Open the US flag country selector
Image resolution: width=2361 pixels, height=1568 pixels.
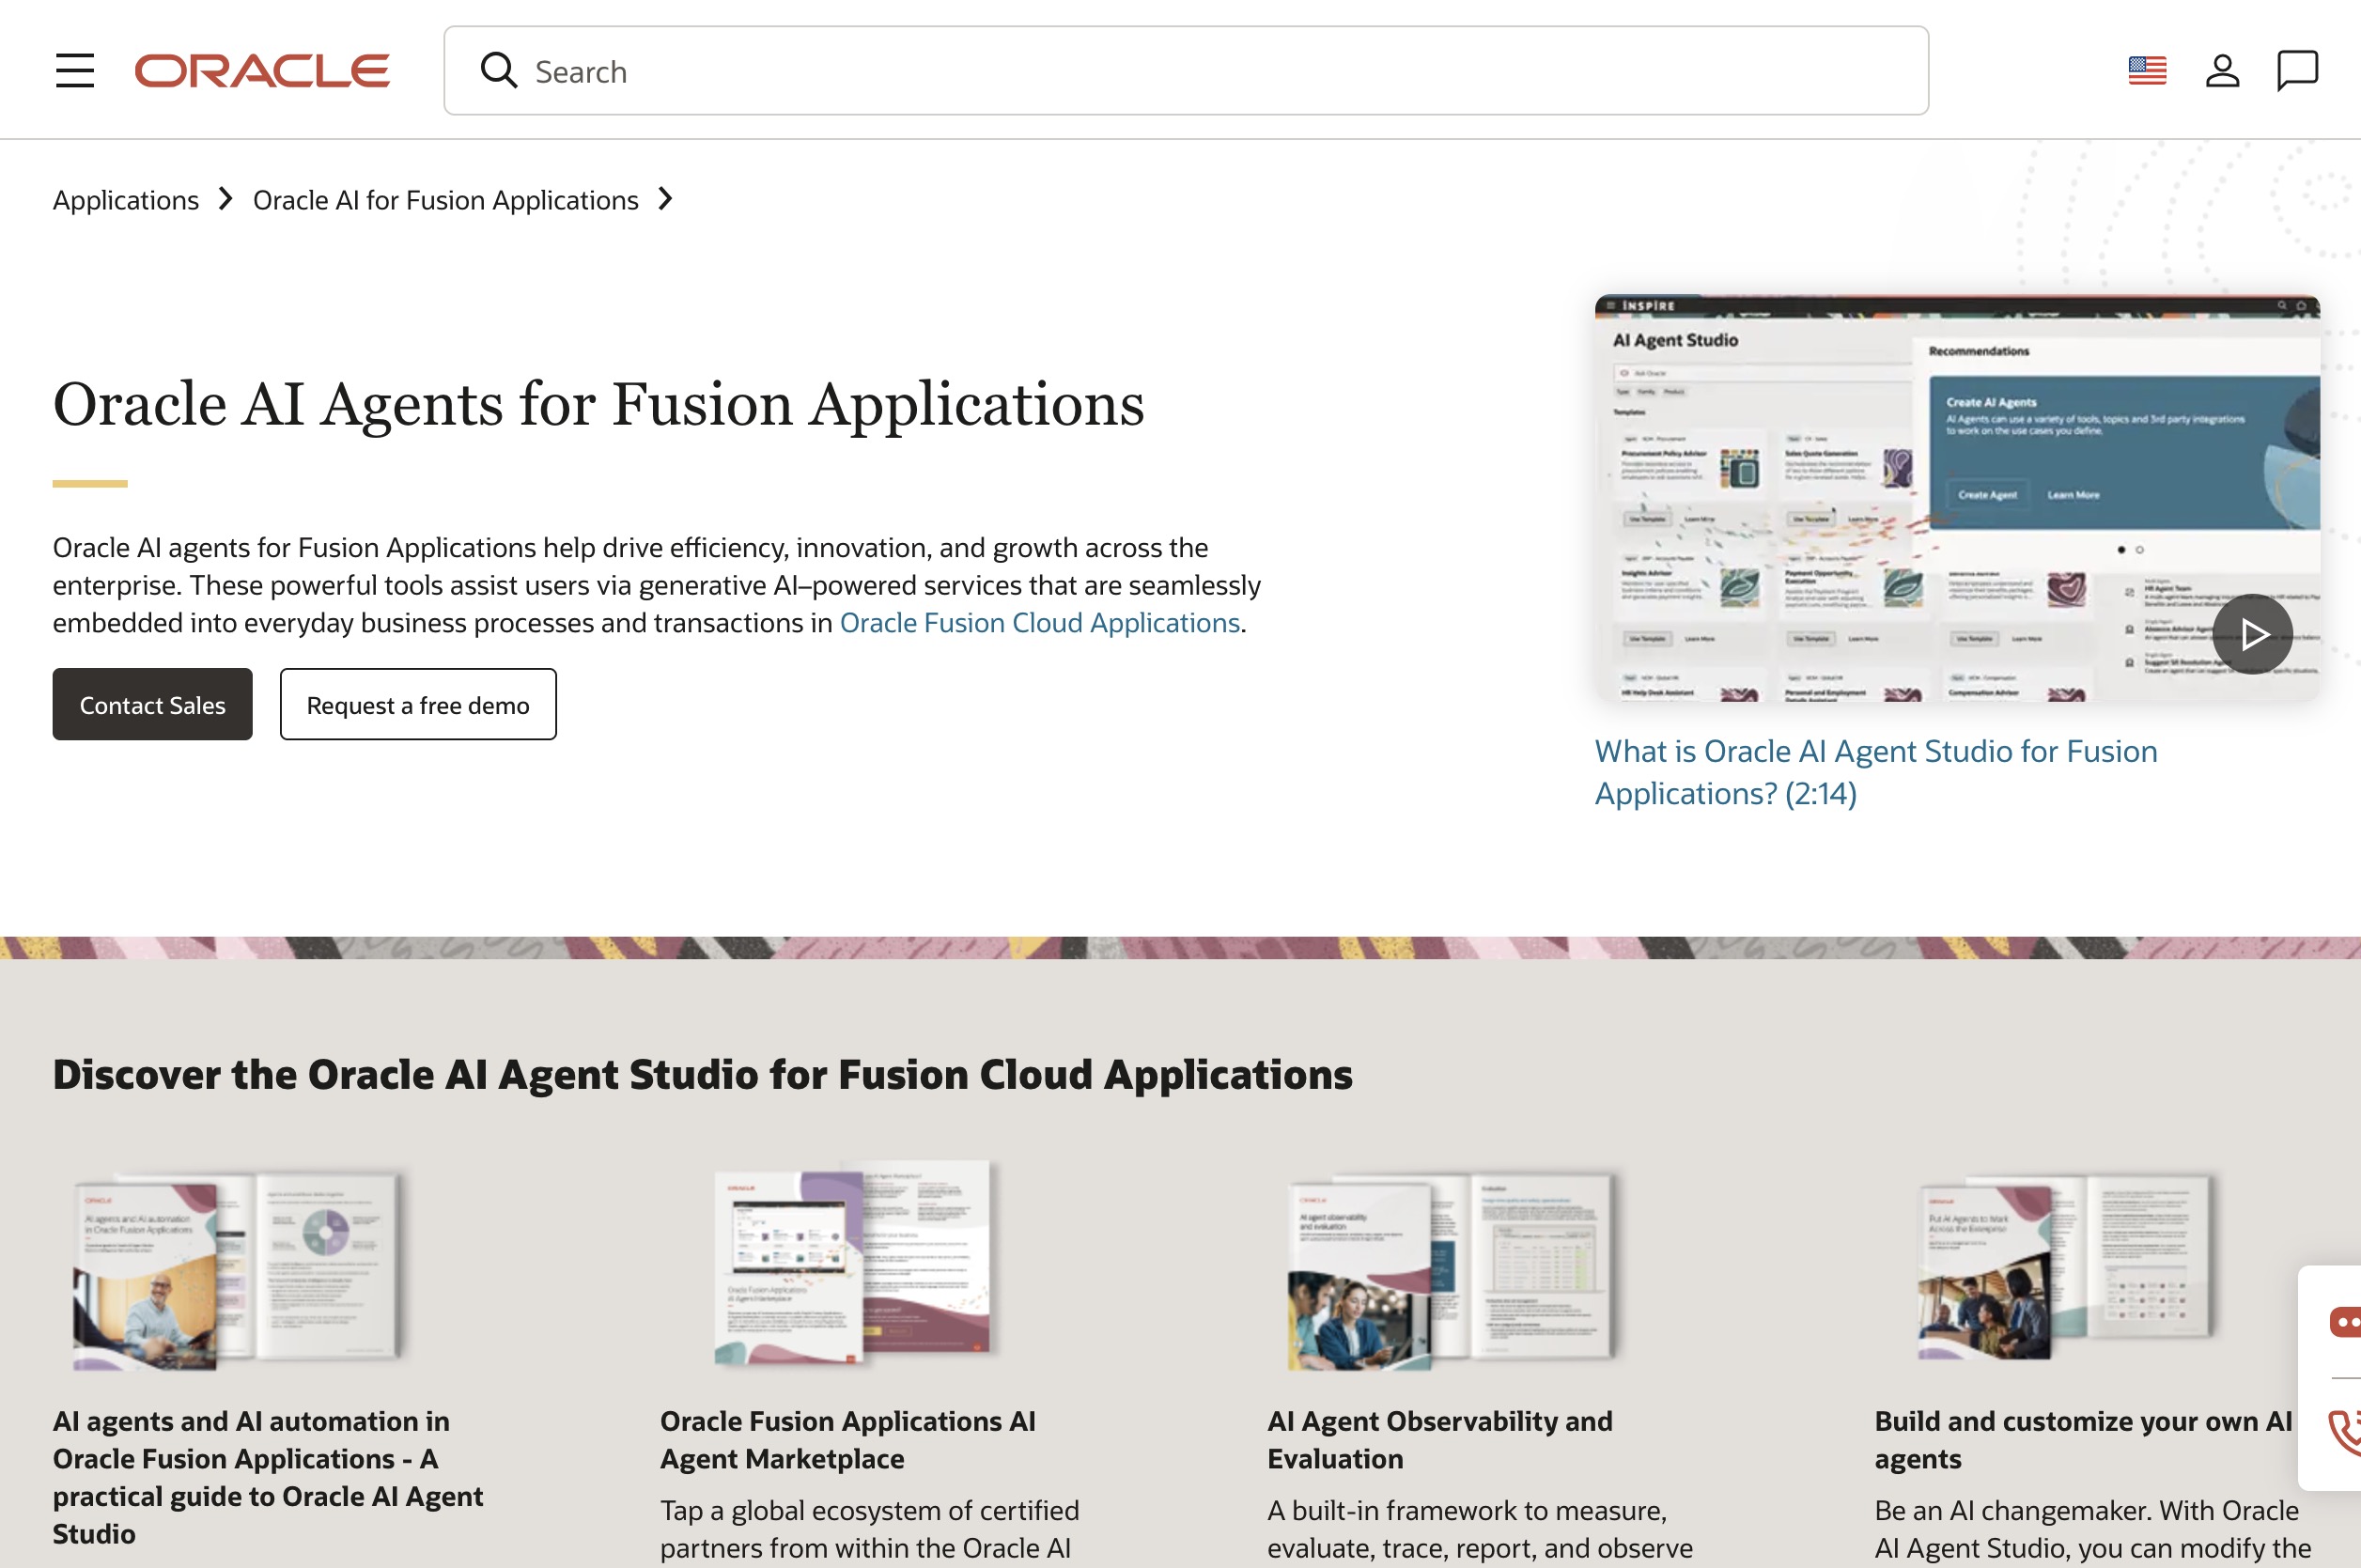click(2147, 71)
